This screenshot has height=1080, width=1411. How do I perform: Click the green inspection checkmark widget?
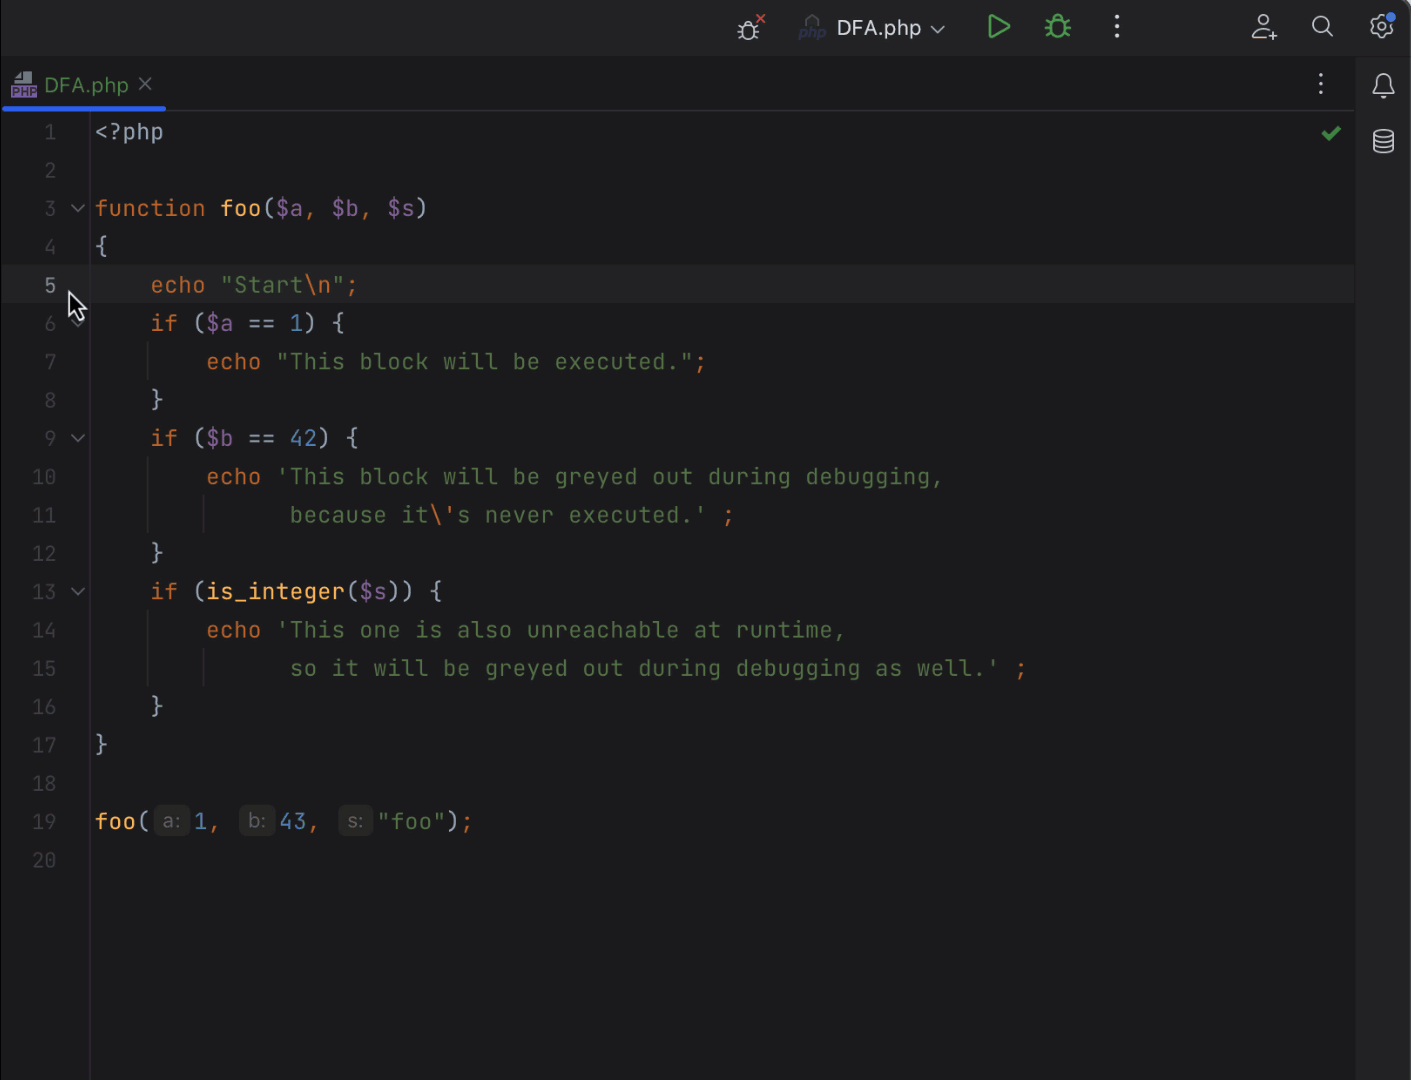(x=1330, y=133)
